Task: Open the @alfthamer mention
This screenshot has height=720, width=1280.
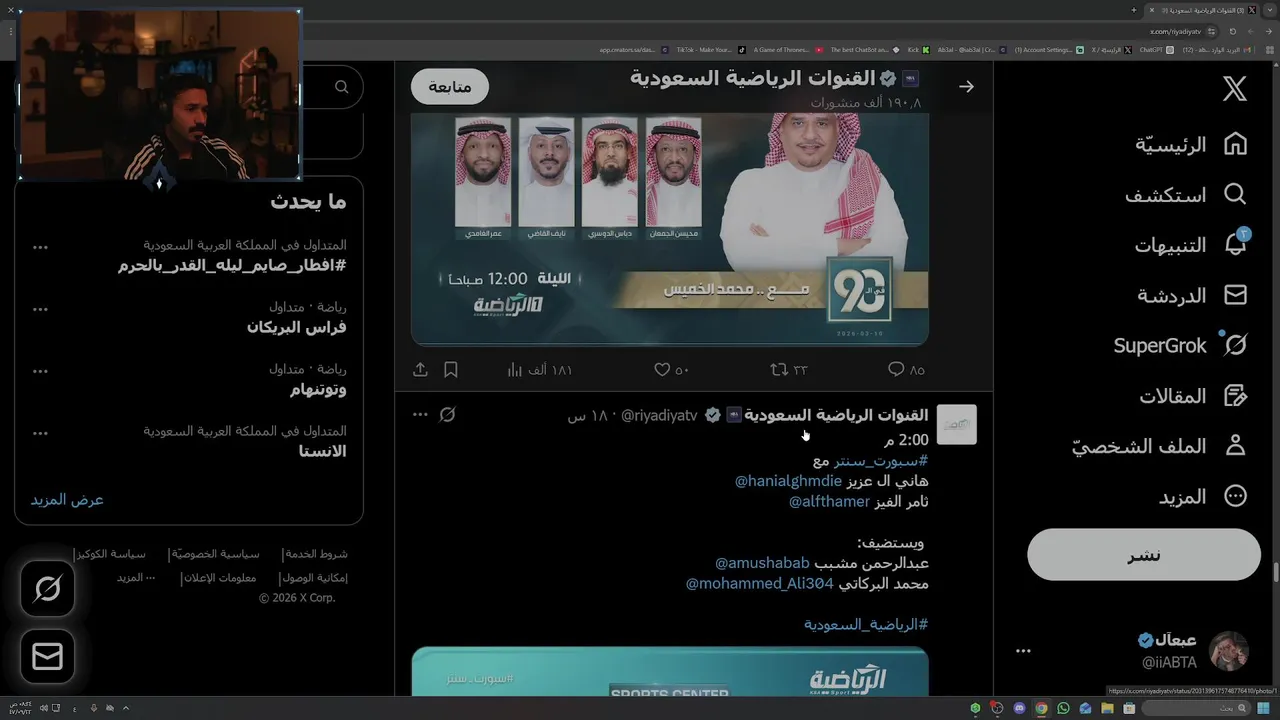Action: pos(829,501)
